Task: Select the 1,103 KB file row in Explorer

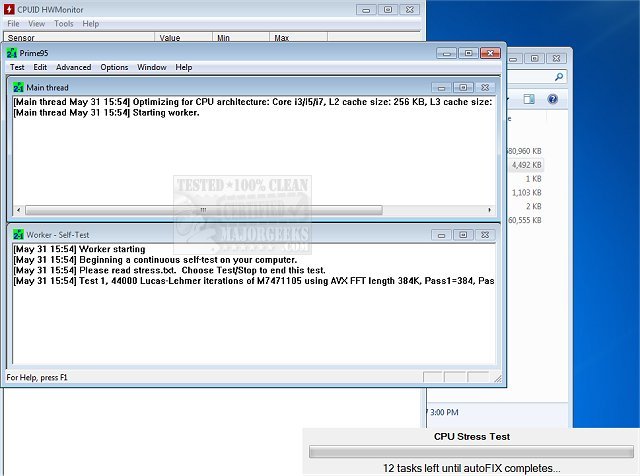Action: click(x=527, y=192)
